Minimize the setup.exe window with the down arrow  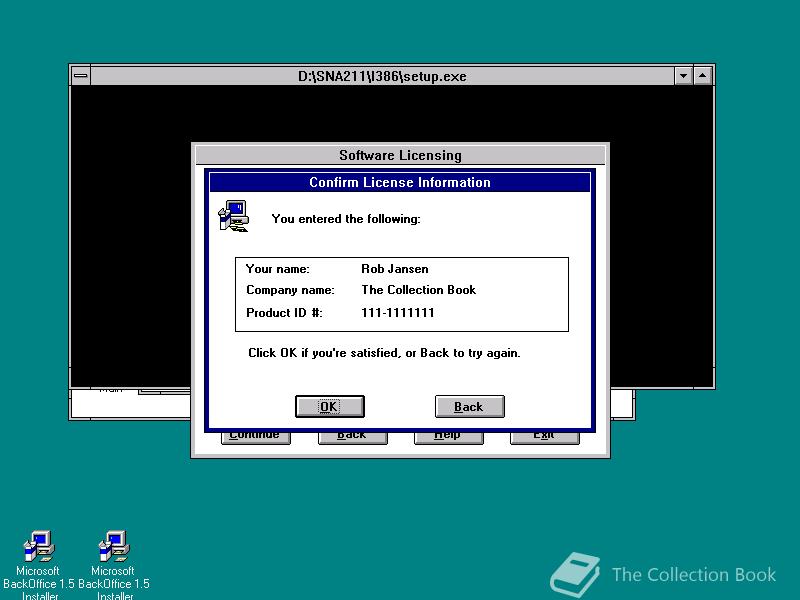pyautogui.click(x=683, y=76)
